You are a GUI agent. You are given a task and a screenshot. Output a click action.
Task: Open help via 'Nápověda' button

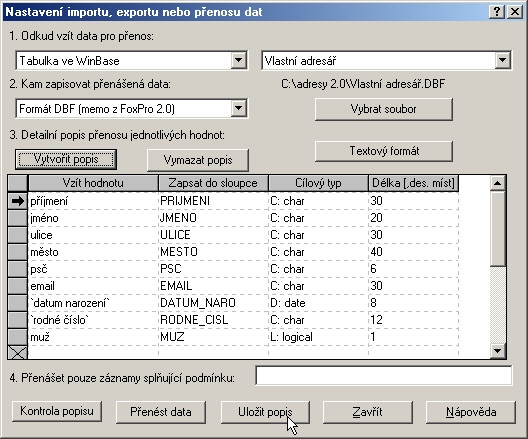point(471,412)
